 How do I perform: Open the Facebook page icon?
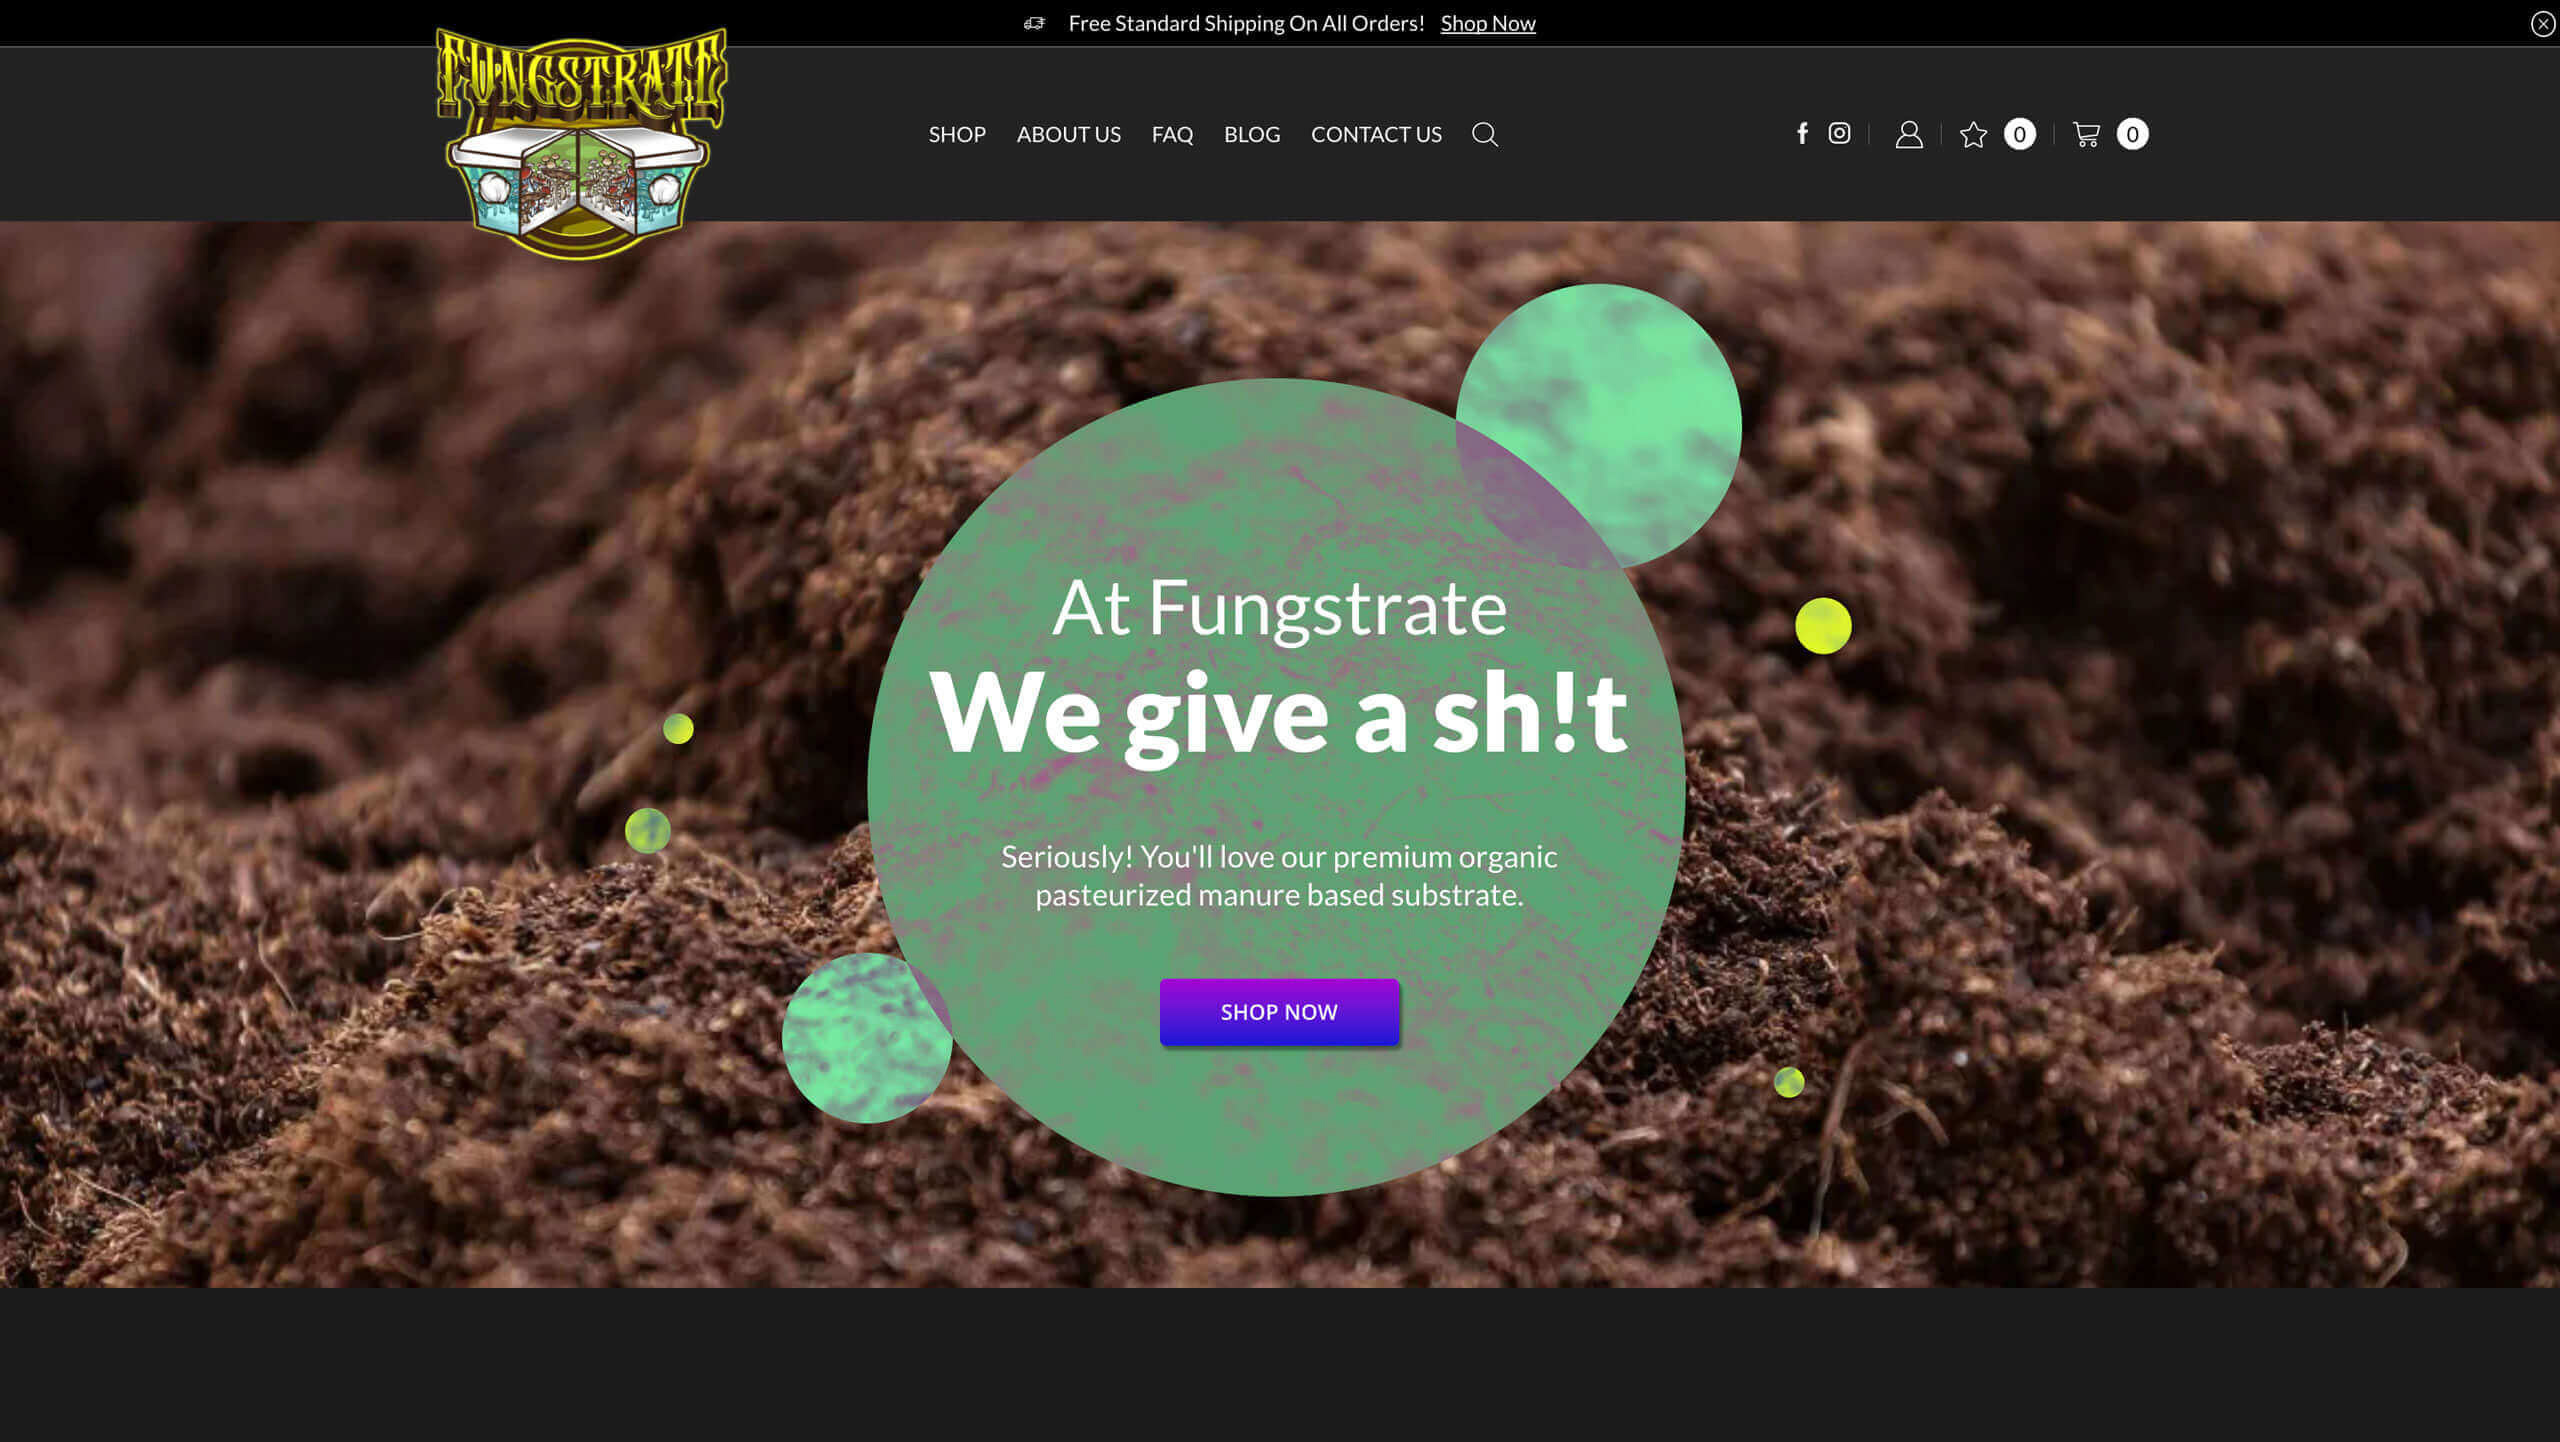(1802, 134)
